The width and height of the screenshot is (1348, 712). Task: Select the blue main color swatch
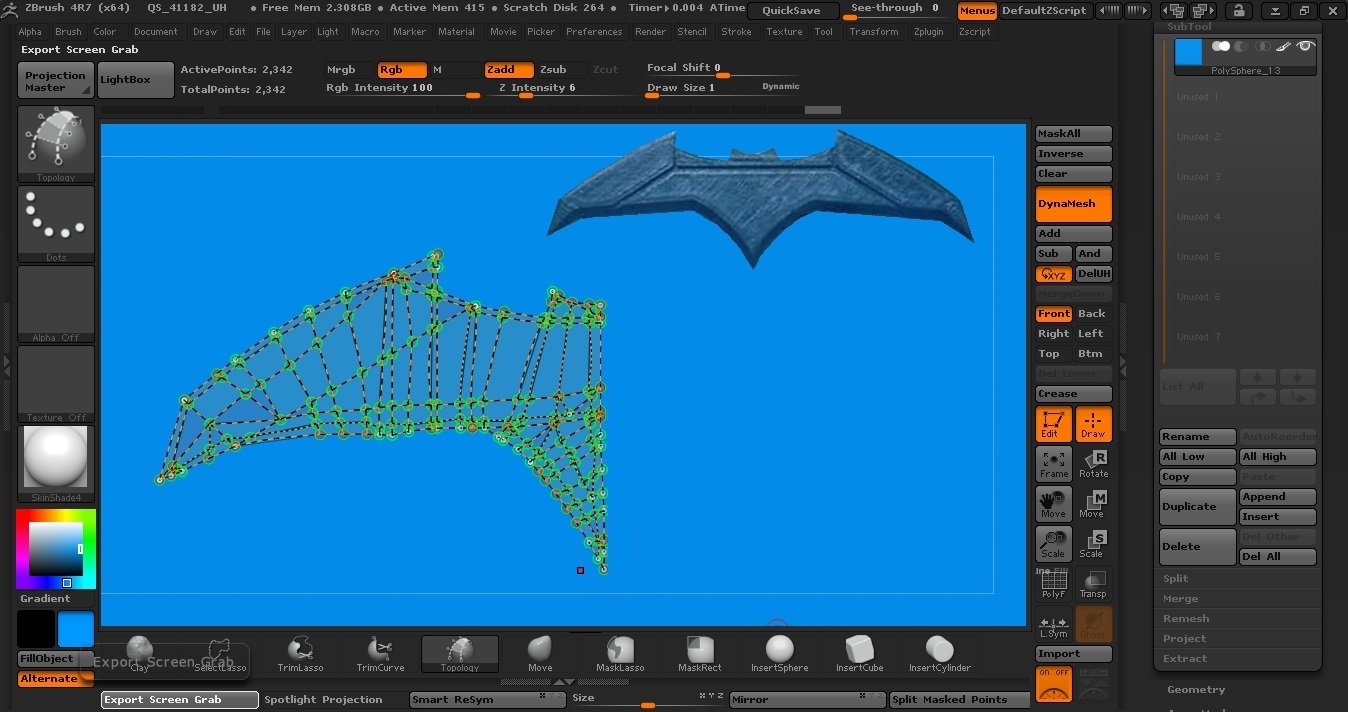point(76,630)
